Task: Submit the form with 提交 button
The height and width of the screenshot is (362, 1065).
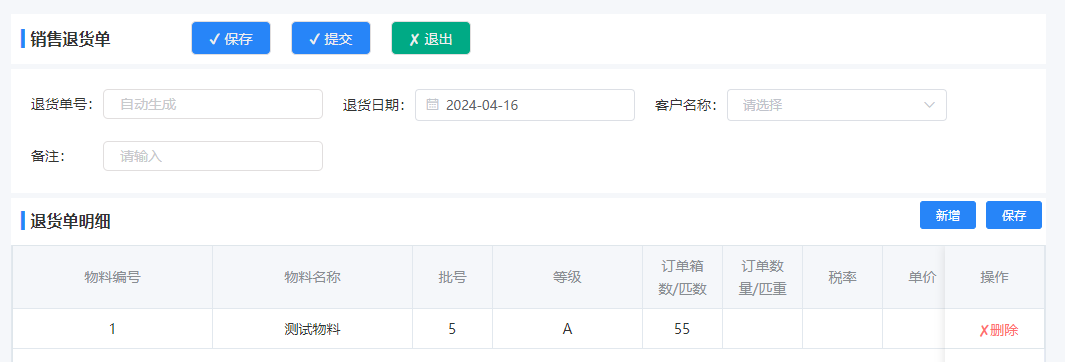Action: 331,38
